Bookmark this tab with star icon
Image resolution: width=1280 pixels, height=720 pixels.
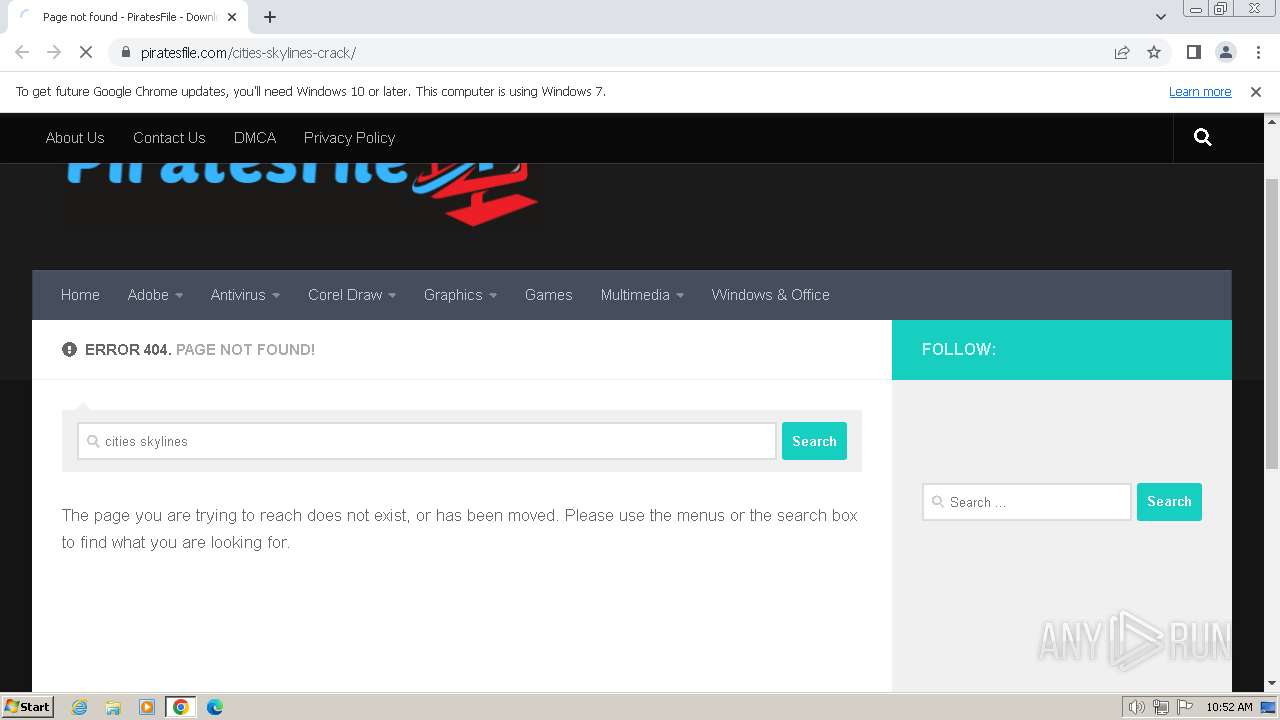1154,52
